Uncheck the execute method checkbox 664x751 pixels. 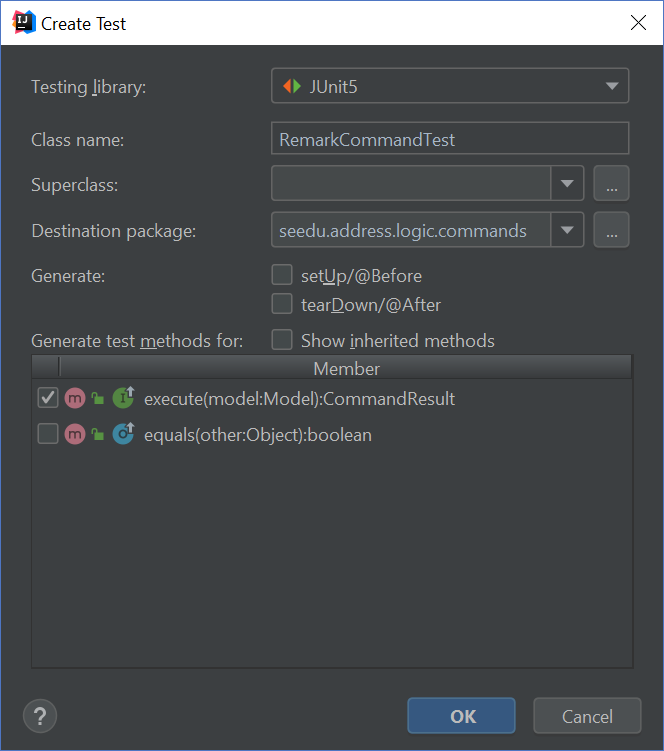click(x=47, y=398)
